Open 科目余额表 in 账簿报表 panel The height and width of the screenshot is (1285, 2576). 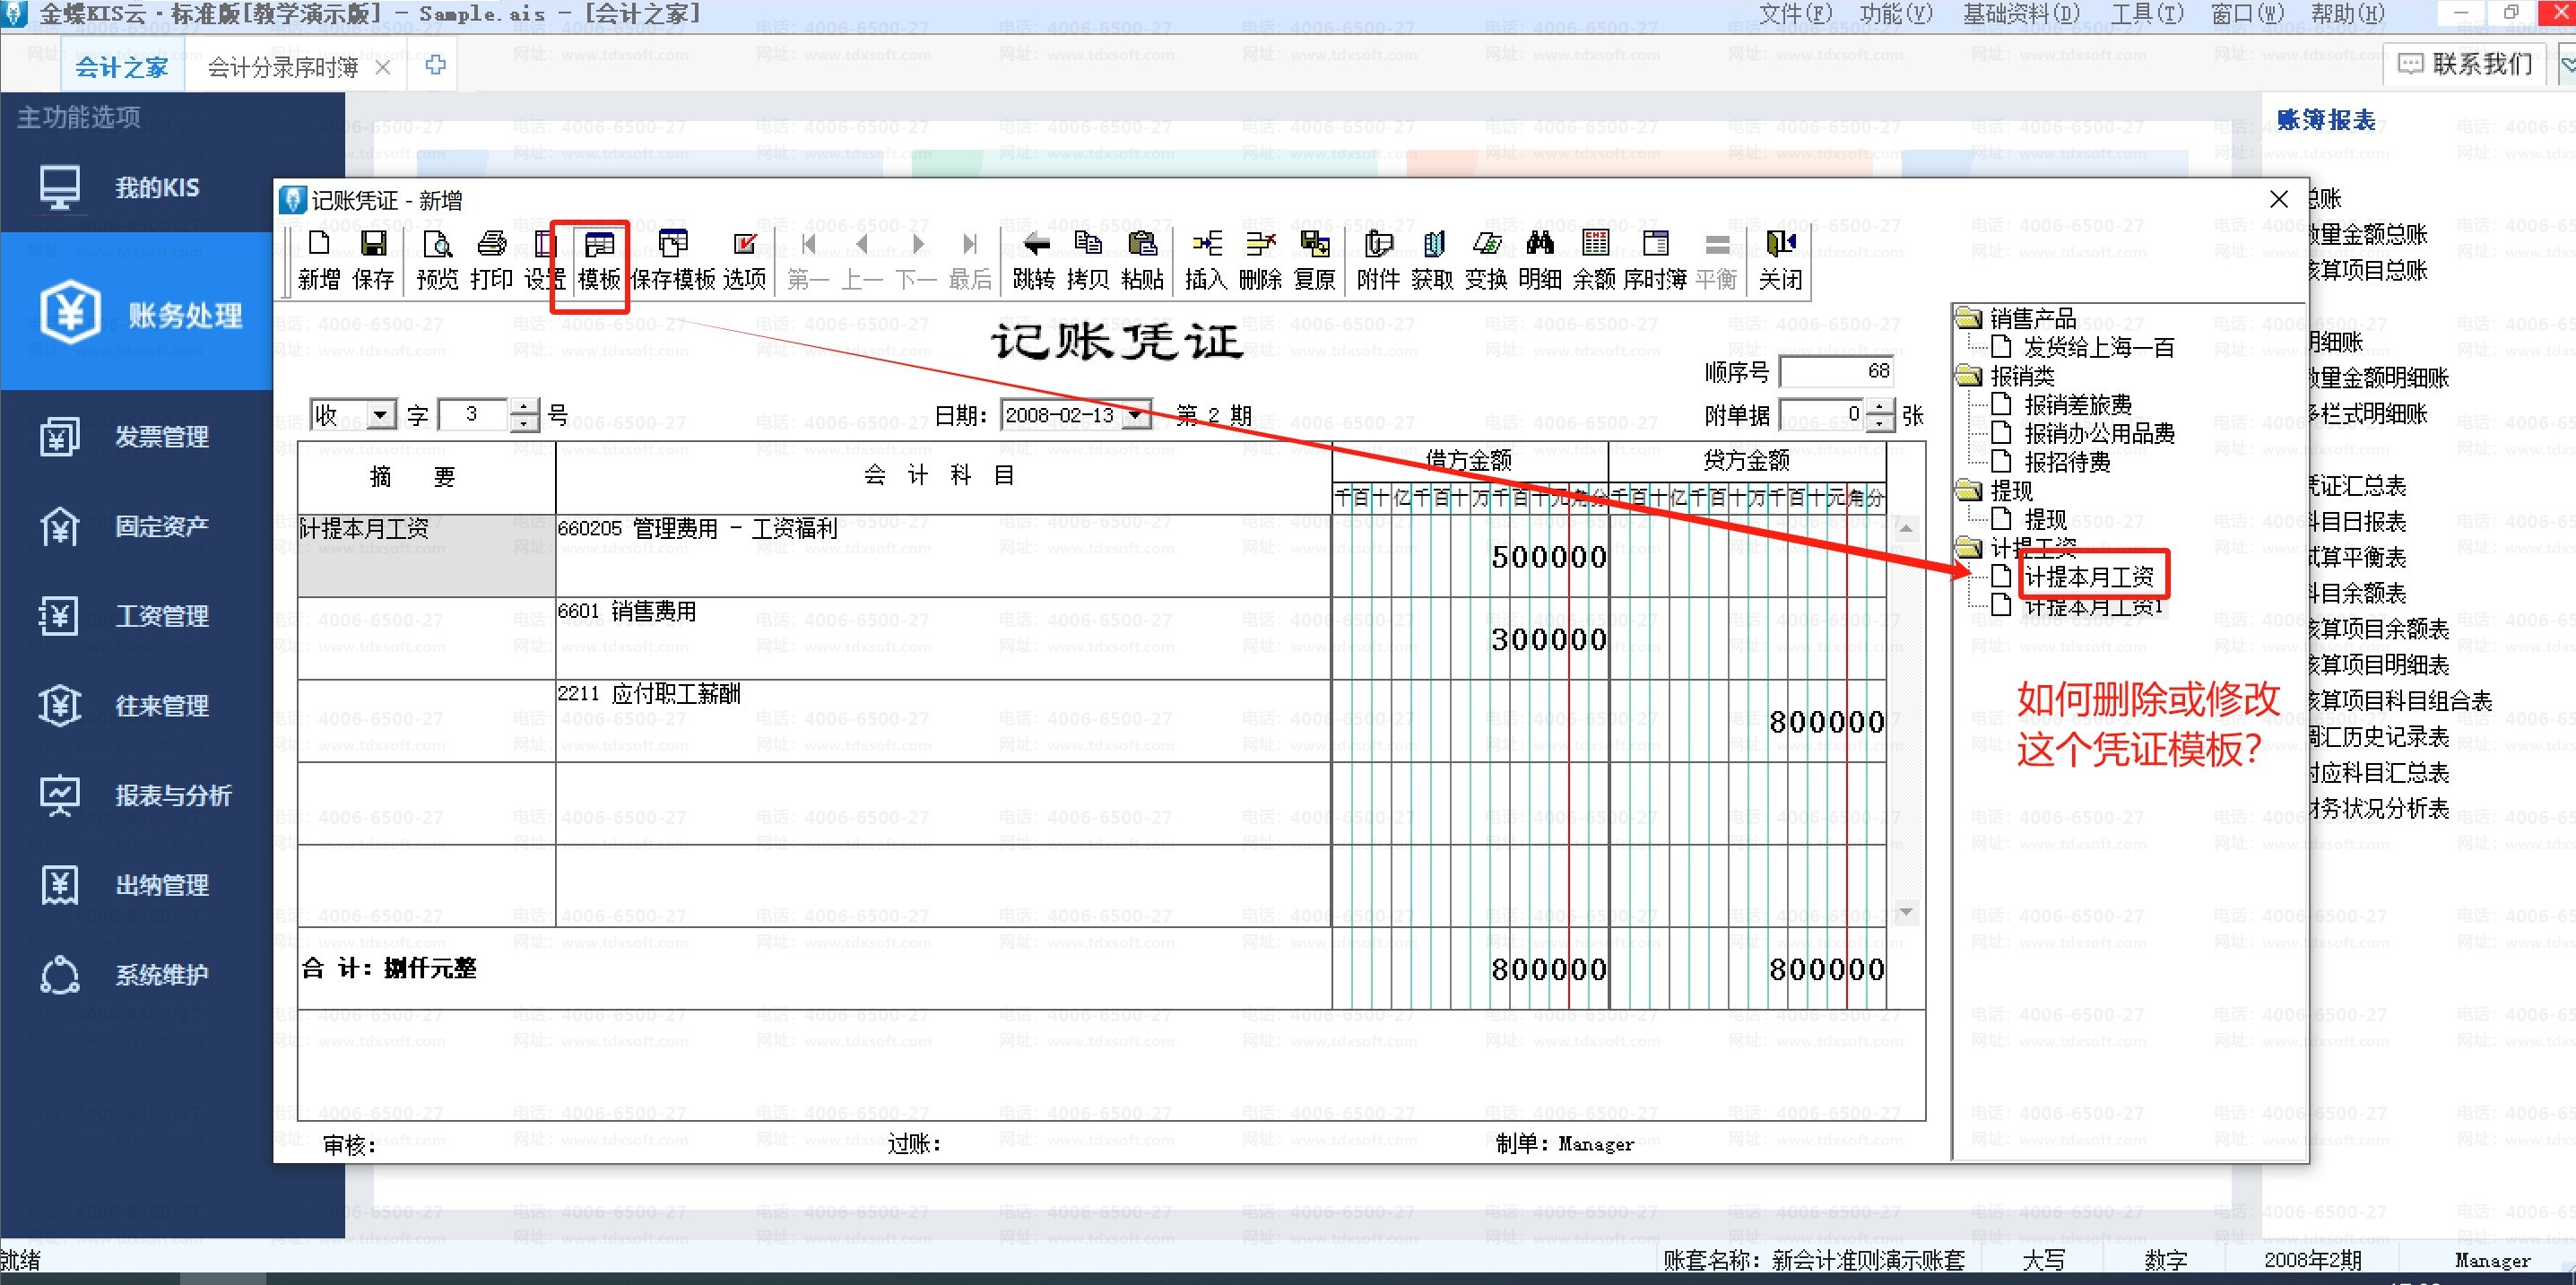click(x=2357, y=593)
